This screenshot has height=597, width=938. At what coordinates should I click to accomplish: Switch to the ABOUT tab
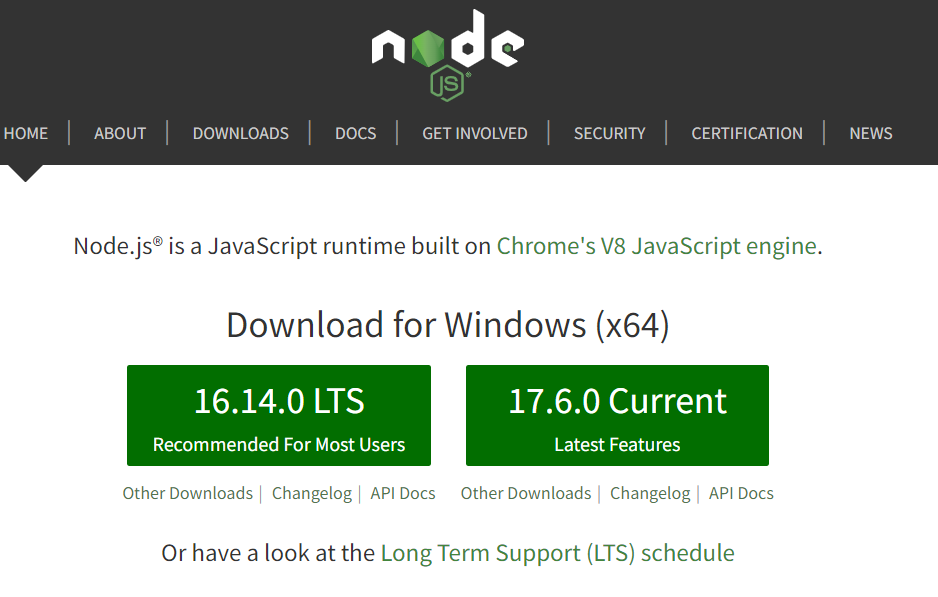click(119, 133)
